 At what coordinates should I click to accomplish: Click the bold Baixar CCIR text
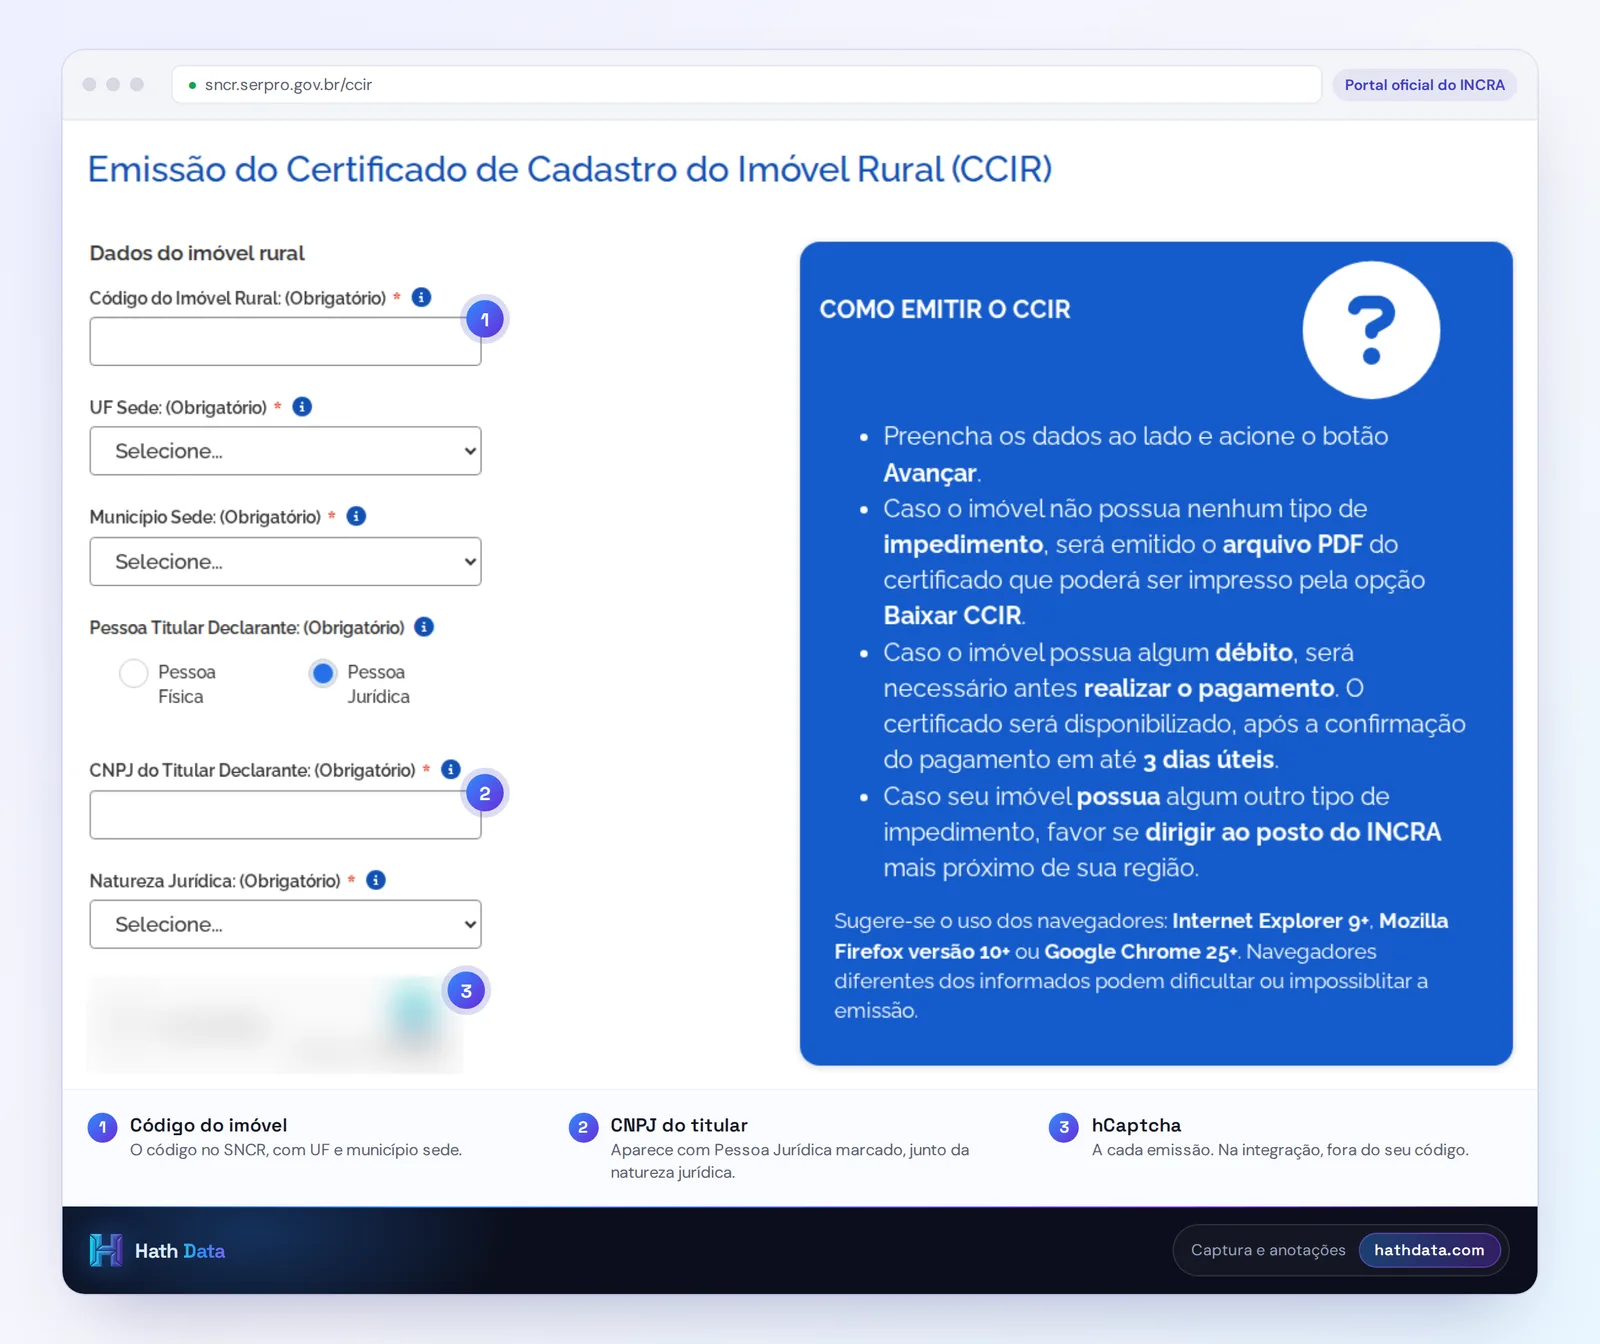952,615
